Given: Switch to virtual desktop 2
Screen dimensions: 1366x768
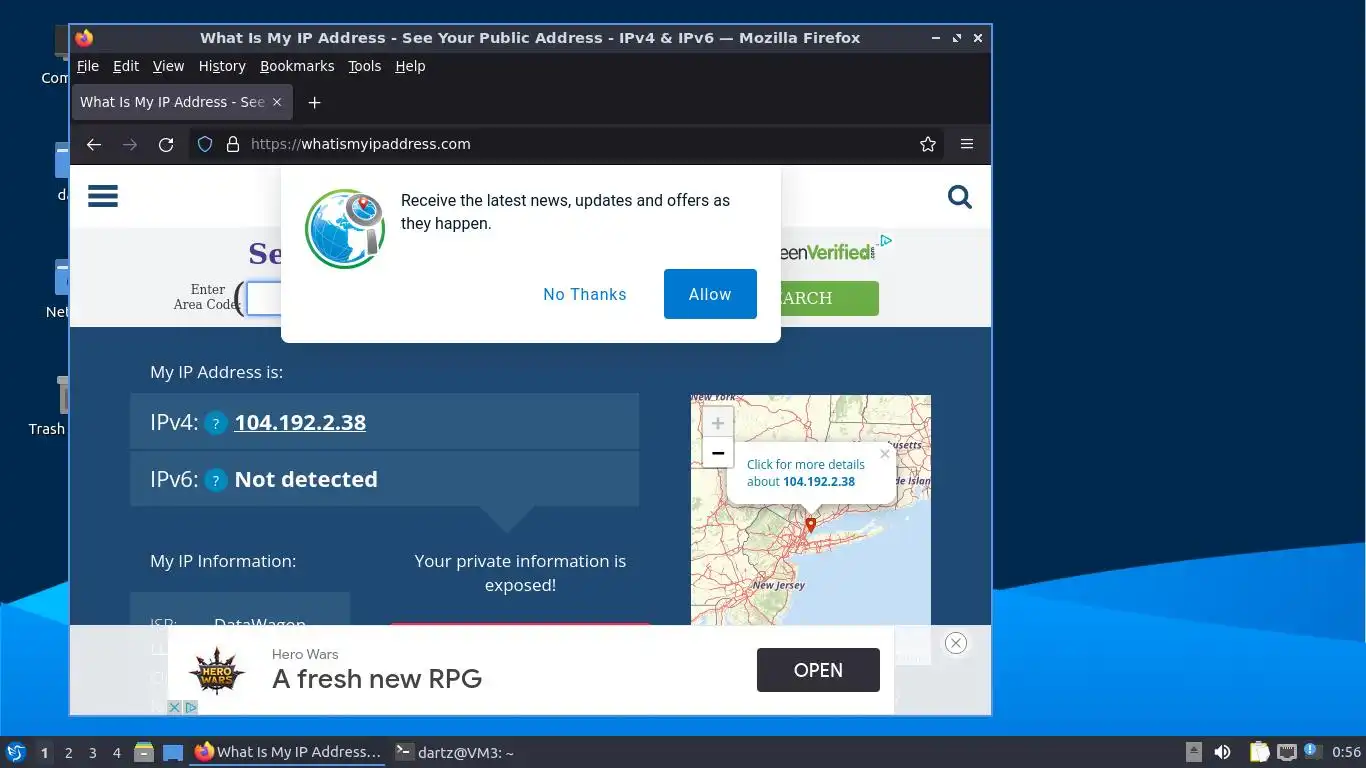Looking at the screenshot, I should (69, 753).
